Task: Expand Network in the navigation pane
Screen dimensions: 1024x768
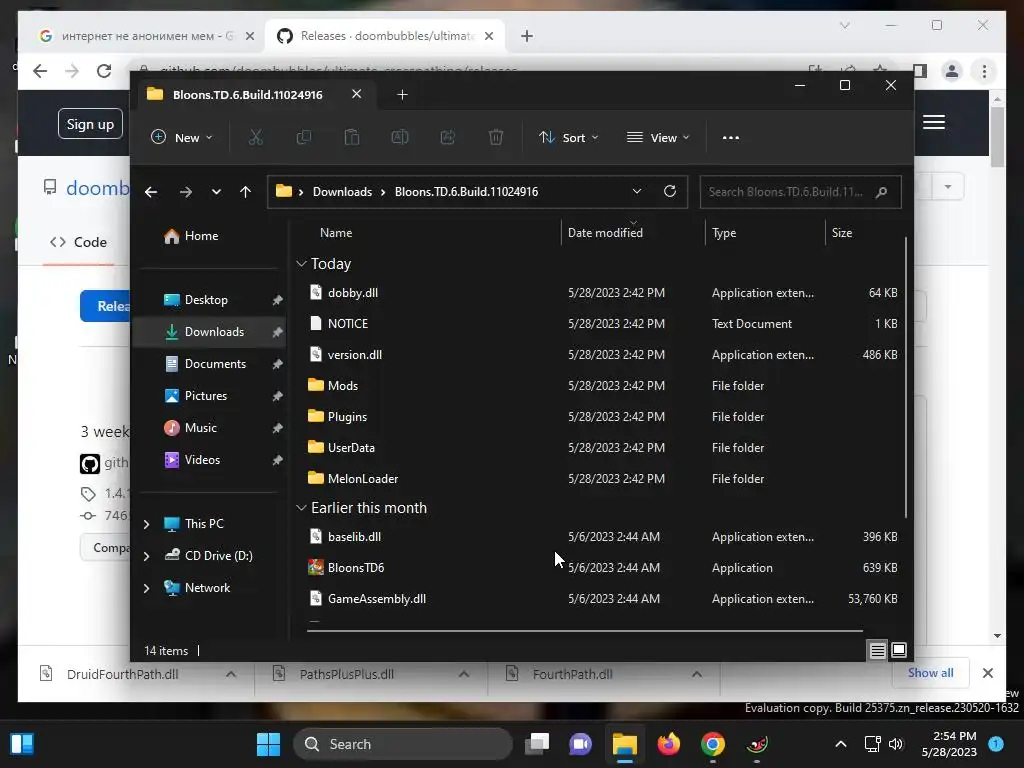Action: (146, 588)
